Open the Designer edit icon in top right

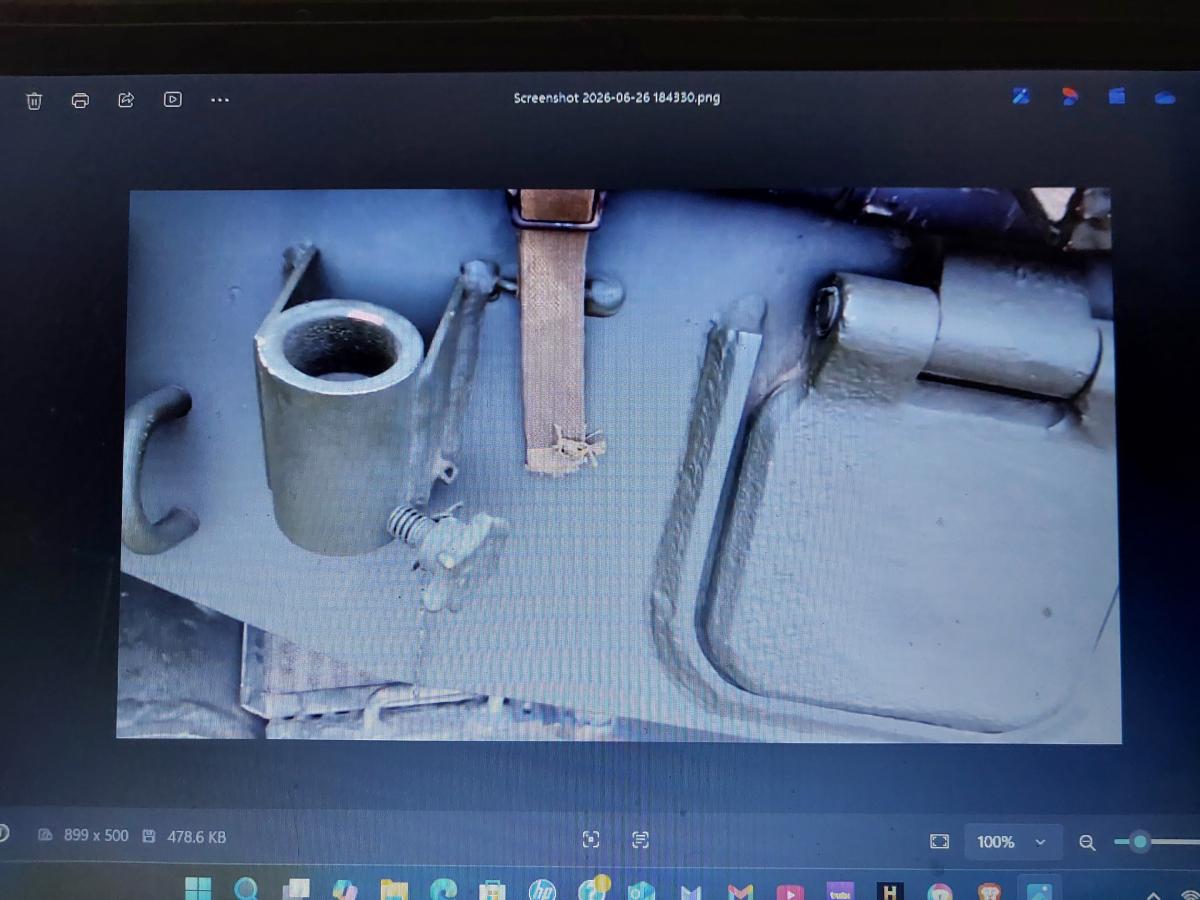[x=1021, y=96]
